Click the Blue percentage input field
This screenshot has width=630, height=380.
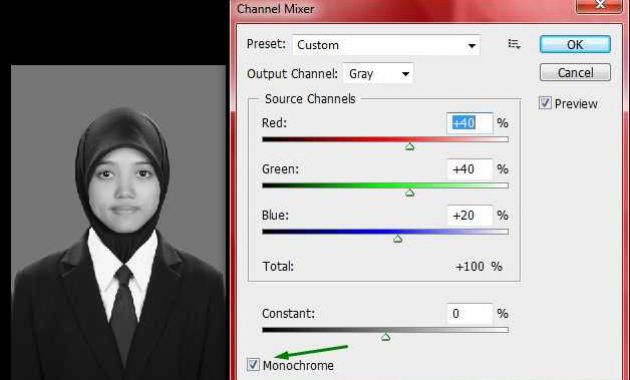[x=469, y=215]
